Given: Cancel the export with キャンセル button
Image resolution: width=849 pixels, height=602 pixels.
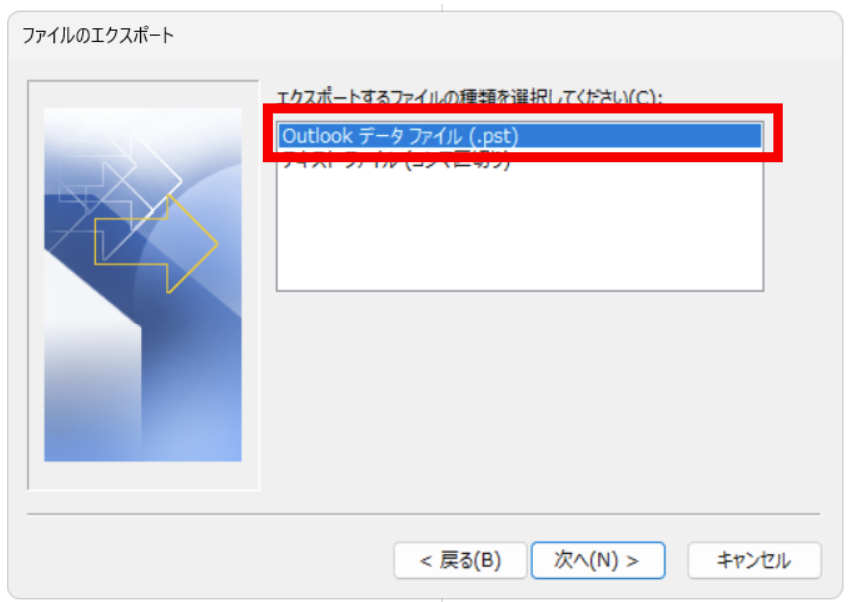Looking at the screenshot, I should pyautogui.click(x=754, y=560).
